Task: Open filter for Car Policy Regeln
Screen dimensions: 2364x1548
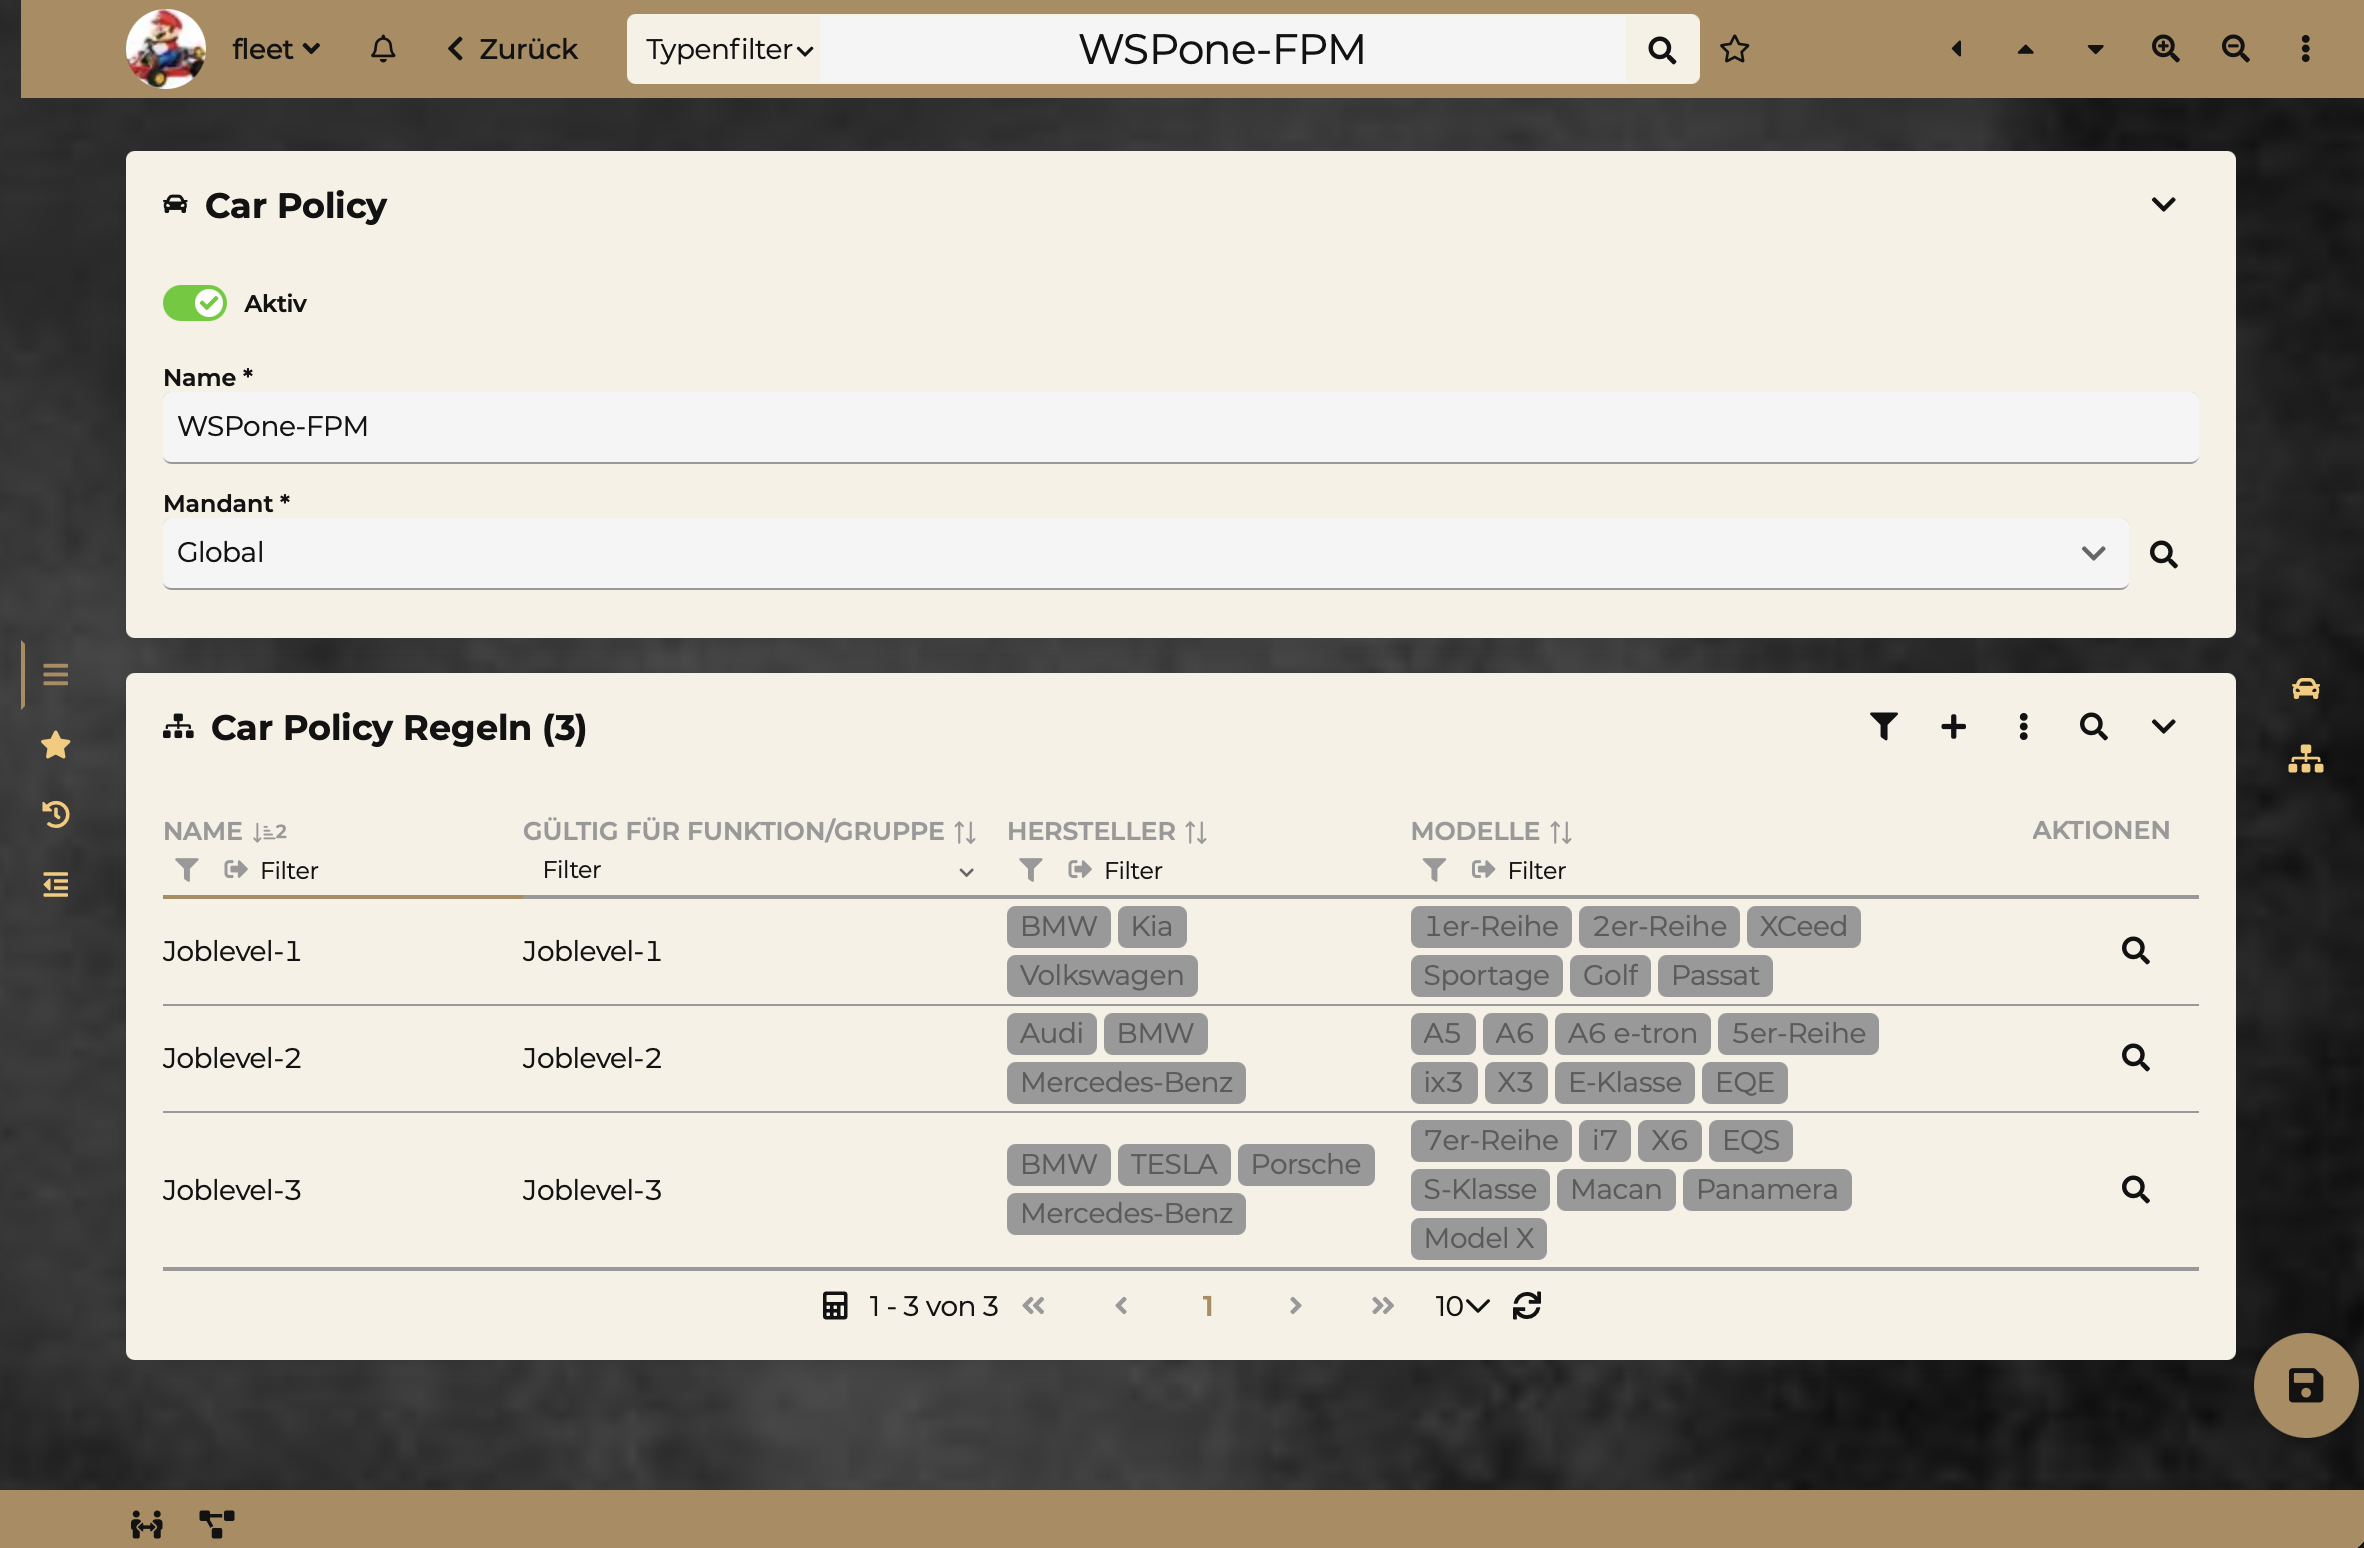Action: (1883, 727)
